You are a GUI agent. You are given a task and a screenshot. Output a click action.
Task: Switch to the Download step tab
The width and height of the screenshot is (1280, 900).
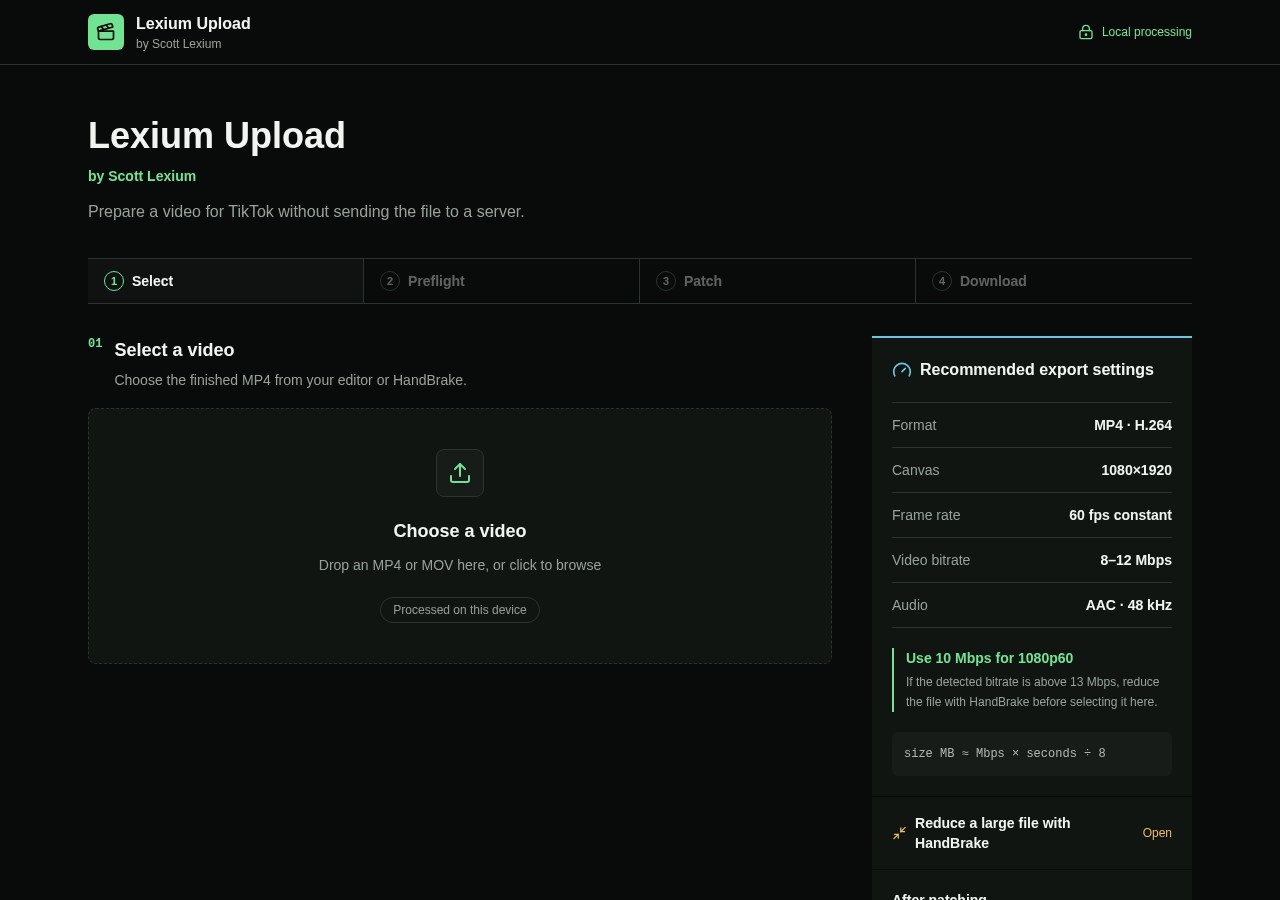[1054, 281]
